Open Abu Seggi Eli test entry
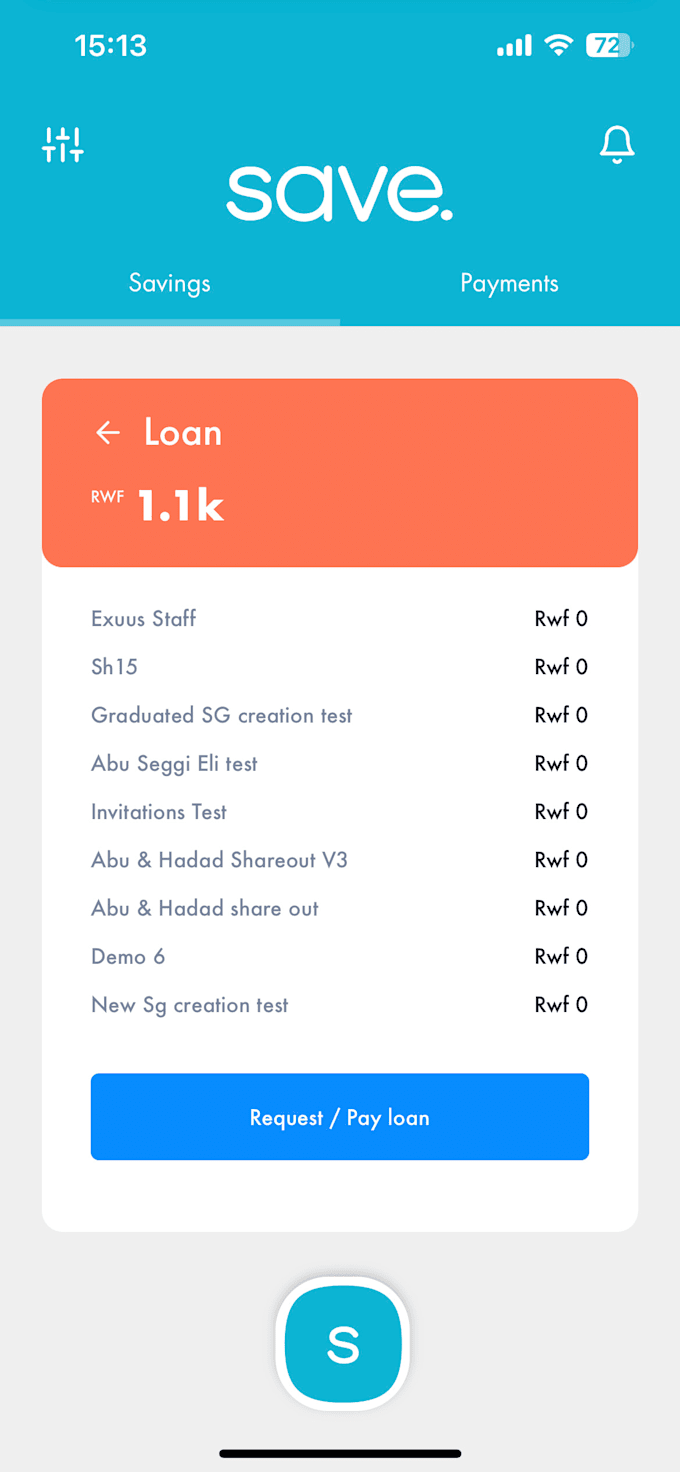This screenshot has width=680, height=1472. 340,764
